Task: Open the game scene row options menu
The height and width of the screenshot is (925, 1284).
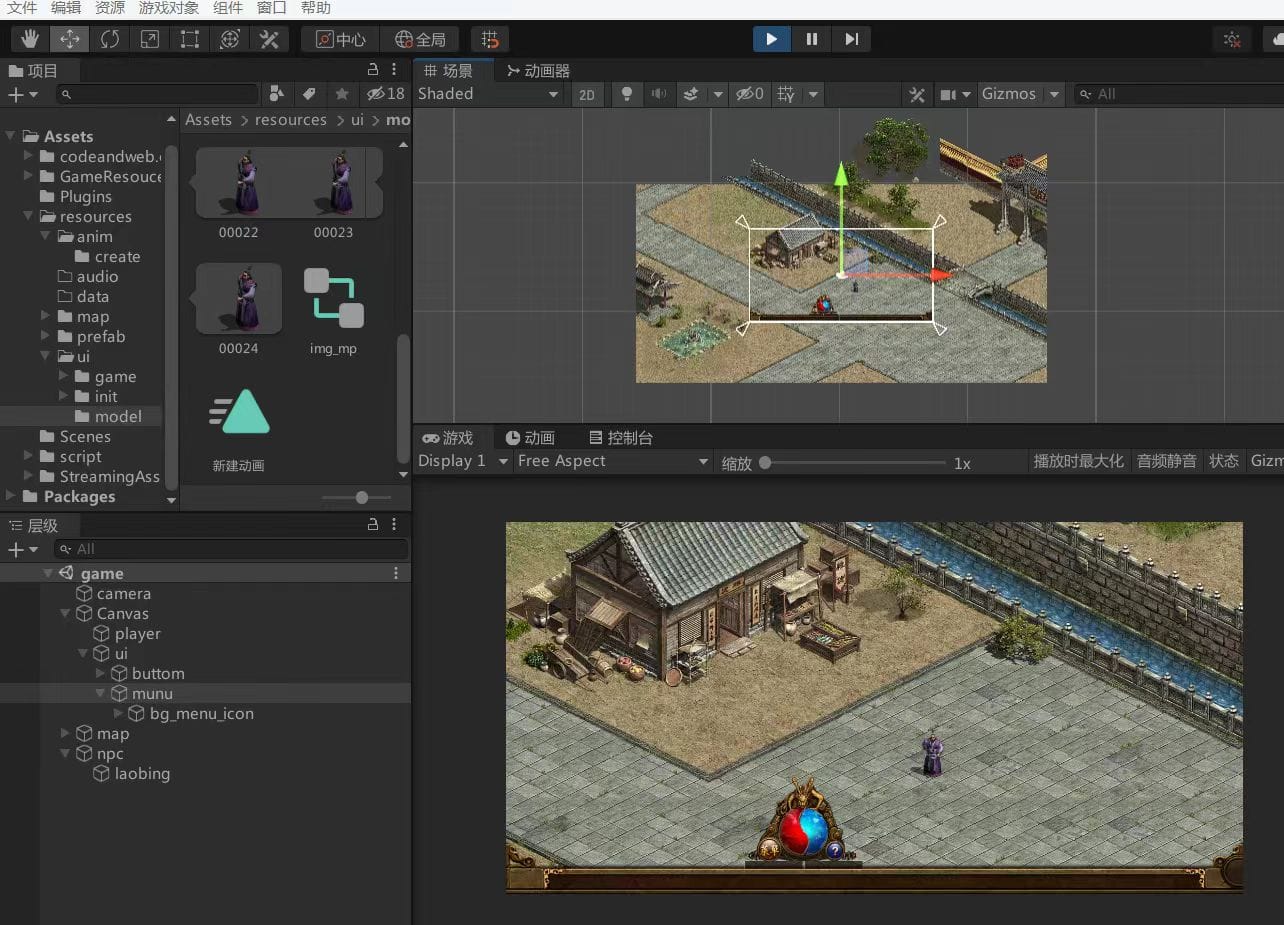Action: coord(396,573)
